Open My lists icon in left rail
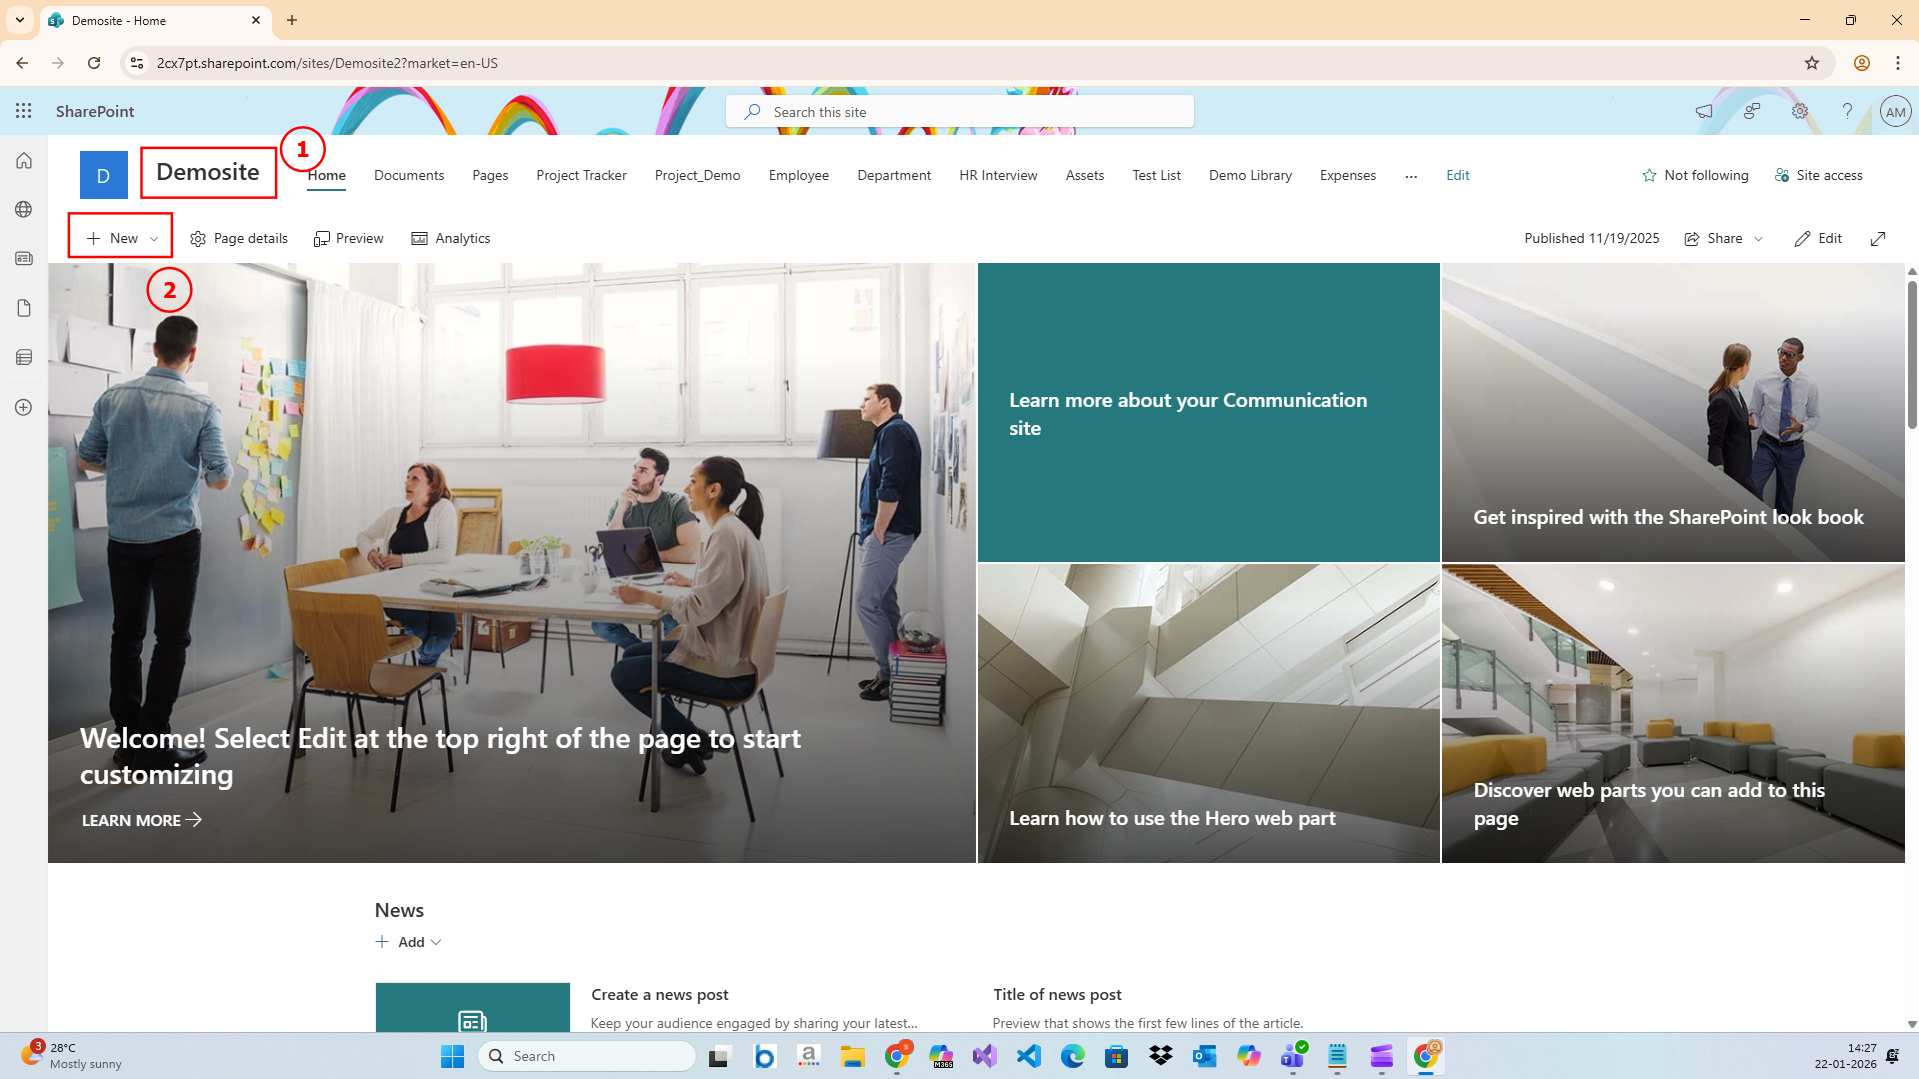The height and width of the screenshot is (1079, 1919). click(24, 357)
